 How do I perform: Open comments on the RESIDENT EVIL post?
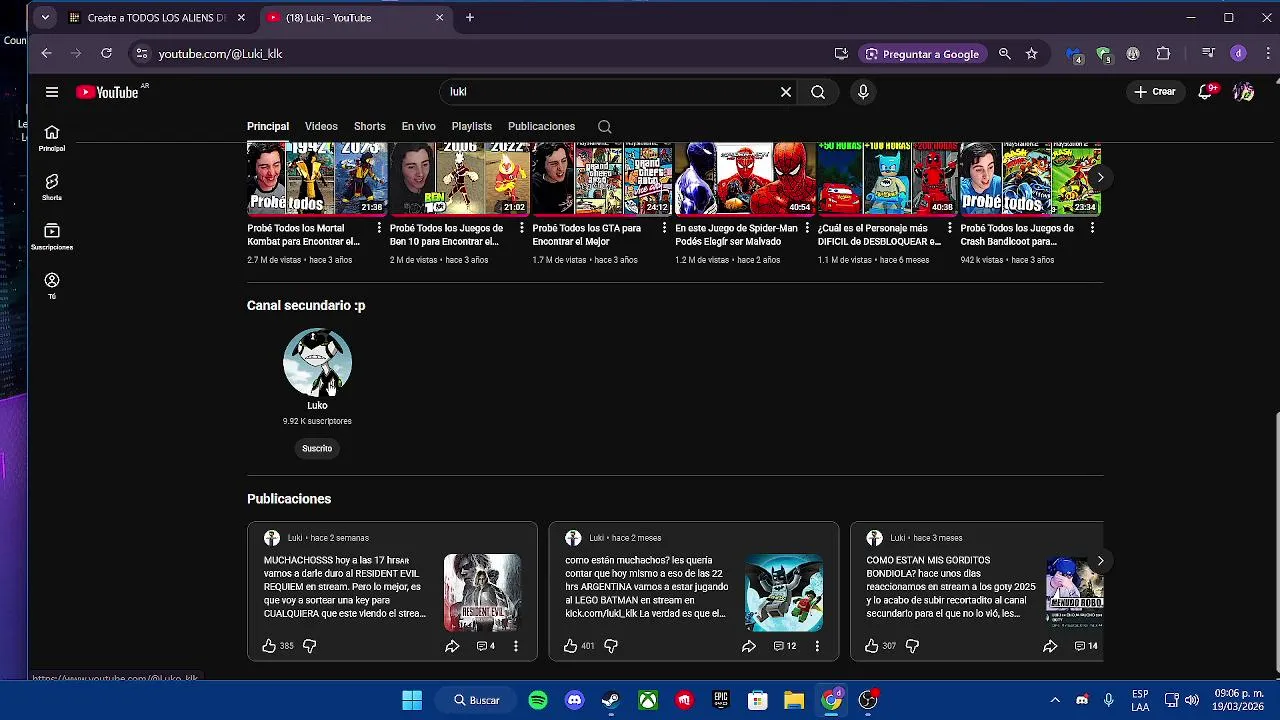(486, 646)
